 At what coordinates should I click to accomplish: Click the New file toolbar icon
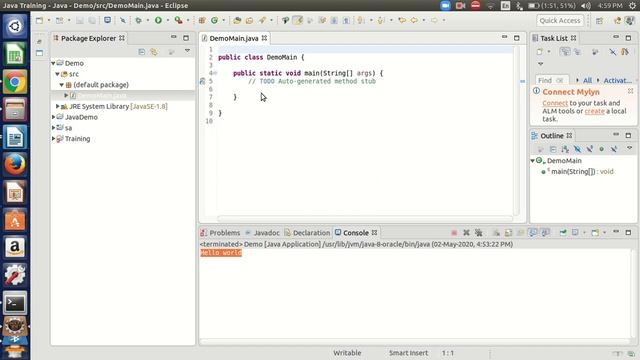pyautogui.click(x=39, y=20)
